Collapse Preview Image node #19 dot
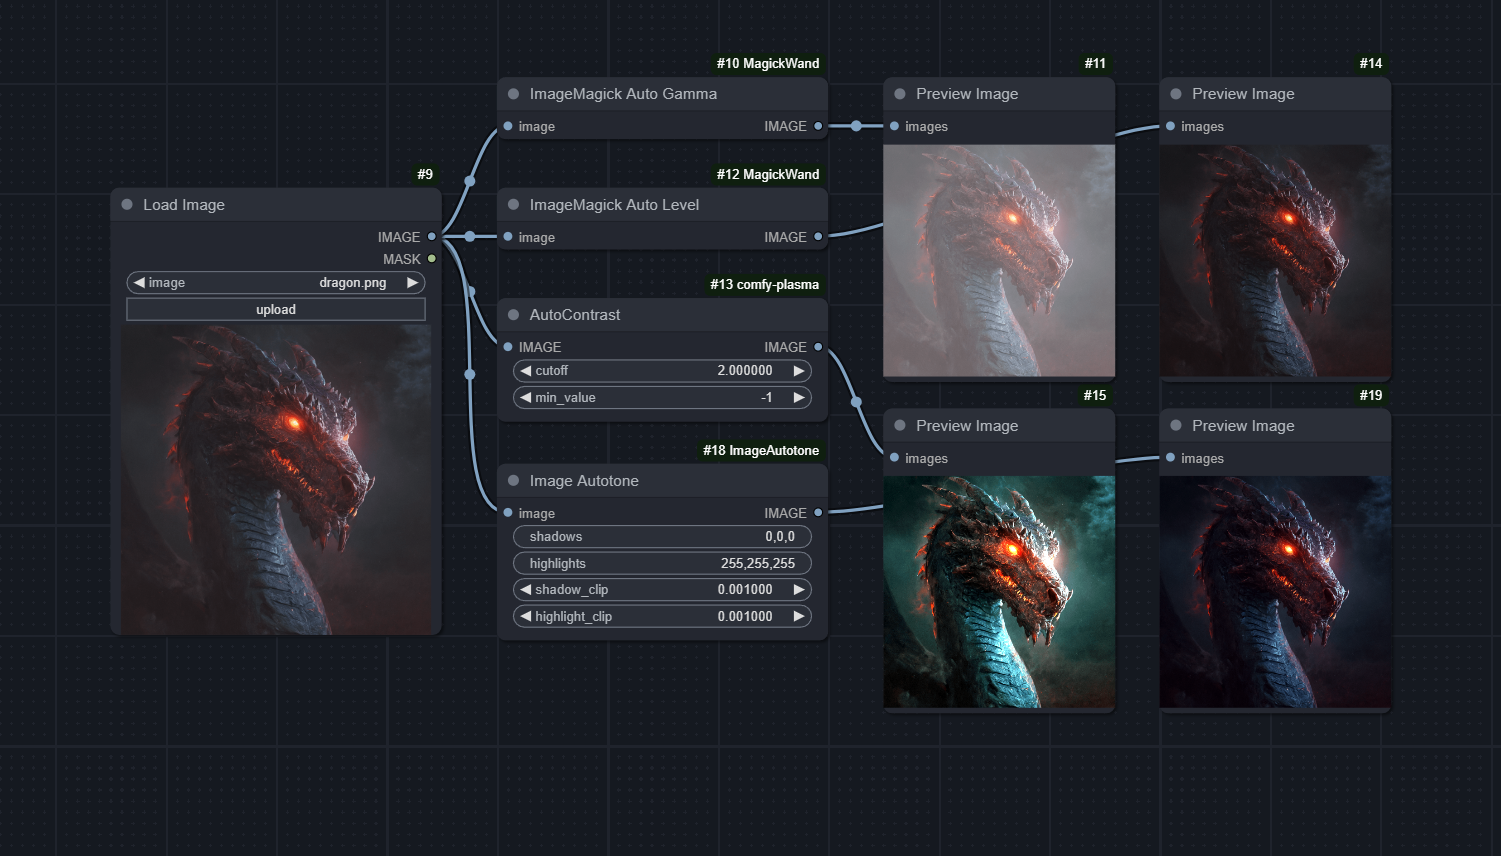 pos(1176,426)
